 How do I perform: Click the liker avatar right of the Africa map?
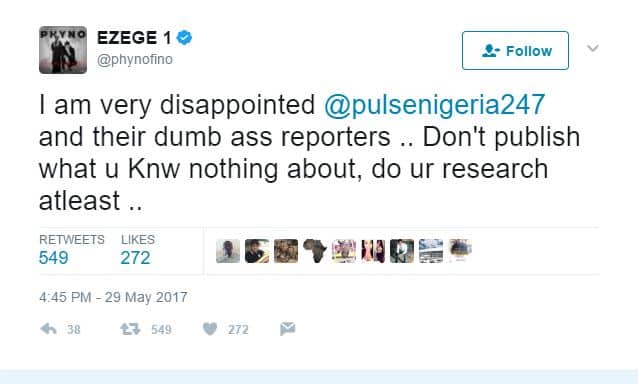(x=344, y=251)
